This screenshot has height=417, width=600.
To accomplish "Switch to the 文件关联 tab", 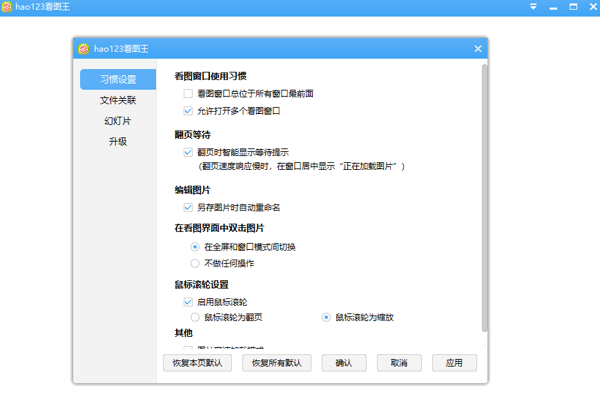I will click(117, 100).
